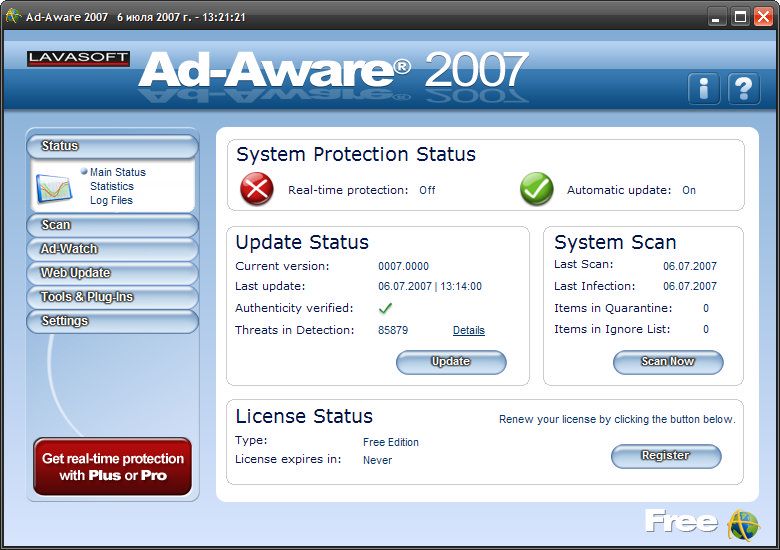The height and width of the screenshot is (550, 780).
Task: Click the green checkmark automatic update icon
Action: click(537, 189)
